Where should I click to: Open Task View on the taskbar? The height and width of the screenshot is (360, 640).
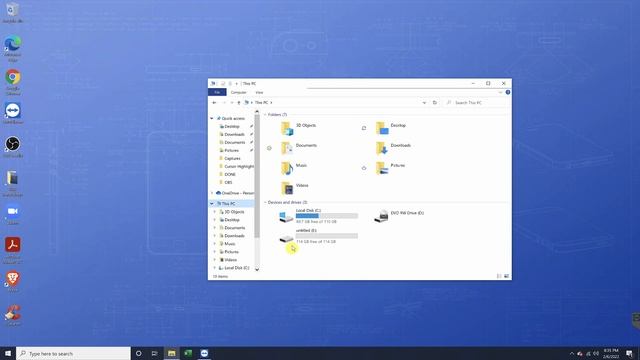(x=154, y=353)
